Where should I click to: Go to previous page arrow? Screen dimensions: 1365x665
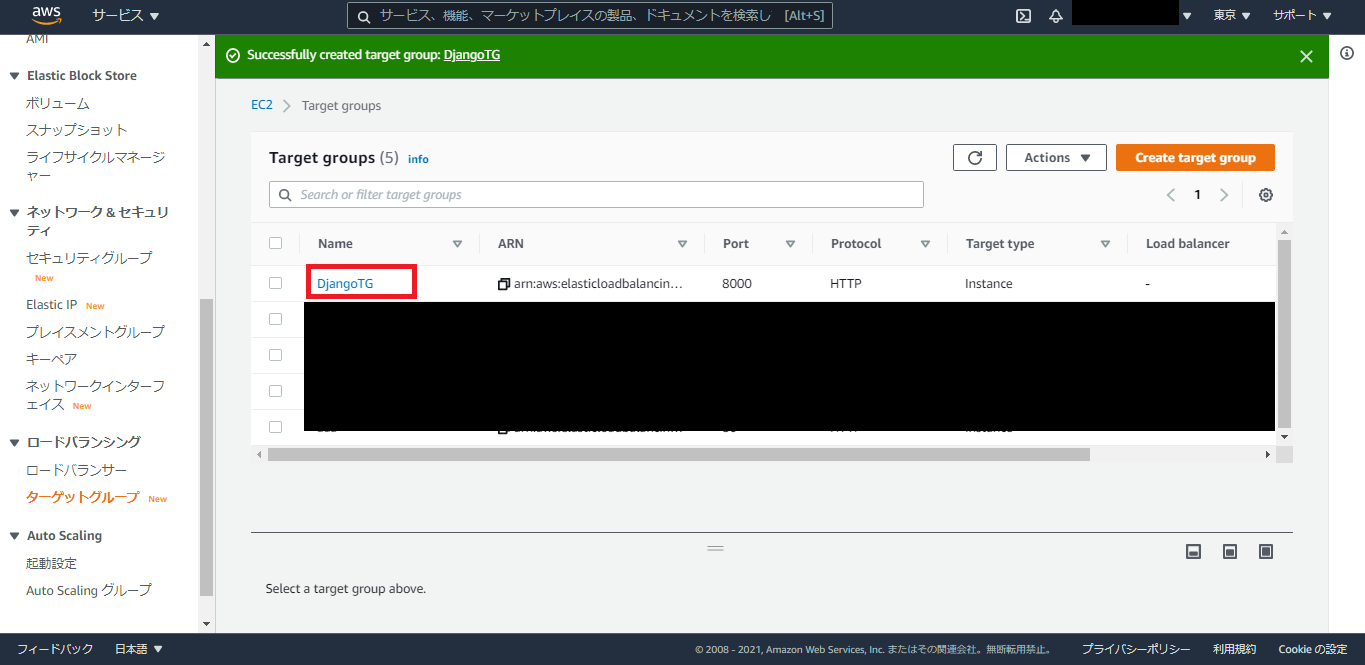(1170, 195)
